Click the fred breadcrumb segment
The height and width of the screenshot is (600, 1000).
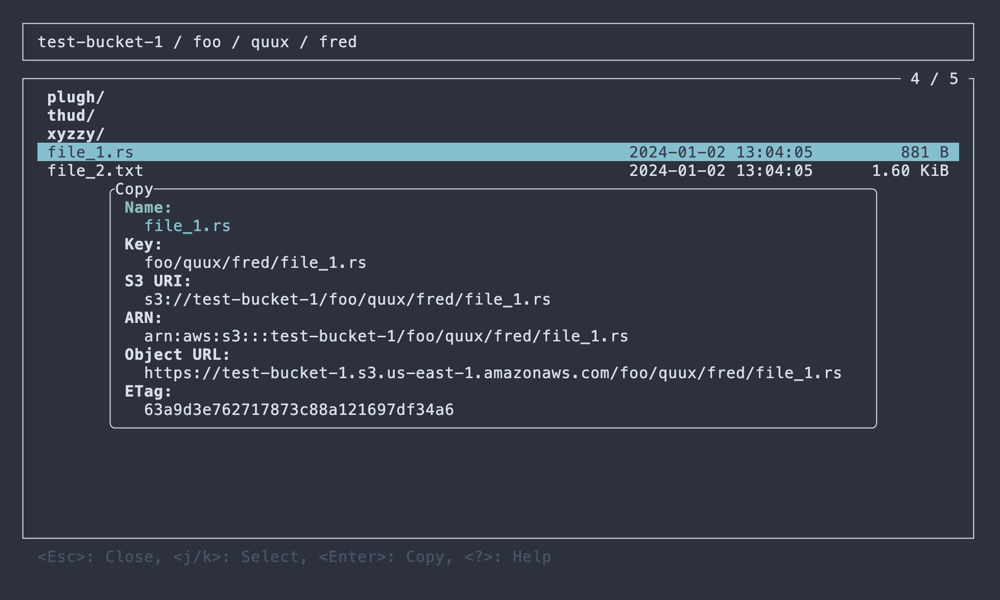(x=338, y=42)
